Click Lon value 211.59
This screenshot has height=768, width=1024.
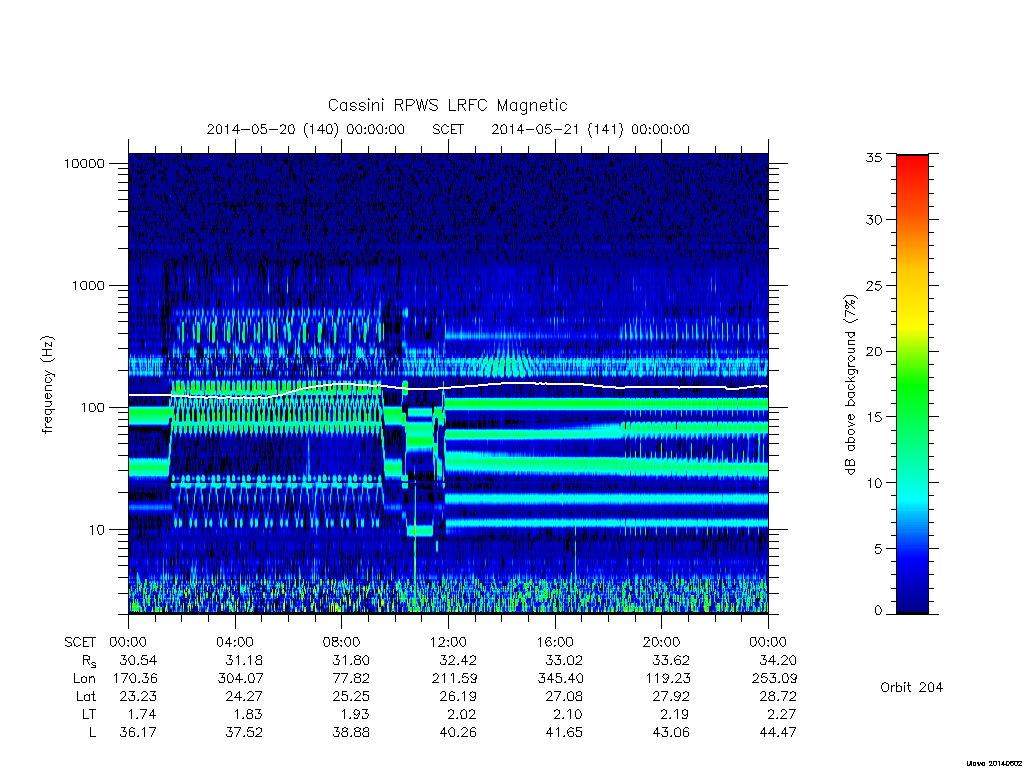pyautogui.click(x=454, y=679)
